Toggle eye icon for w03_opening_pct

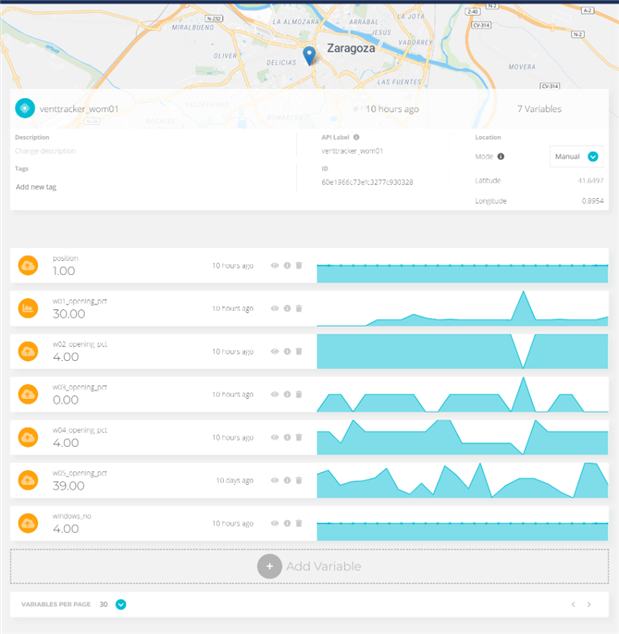tap(275, 394)
